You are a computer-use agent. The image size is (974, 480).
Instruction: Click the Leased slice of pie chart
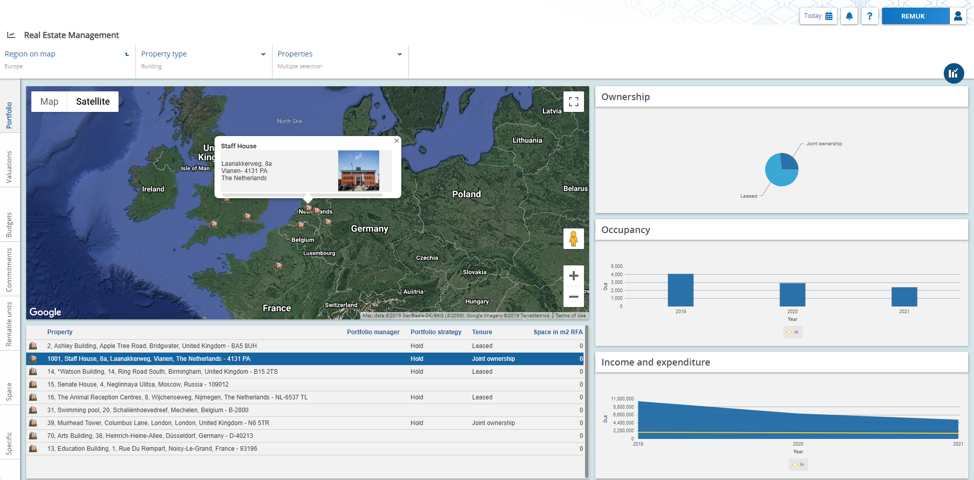(778, 174)
